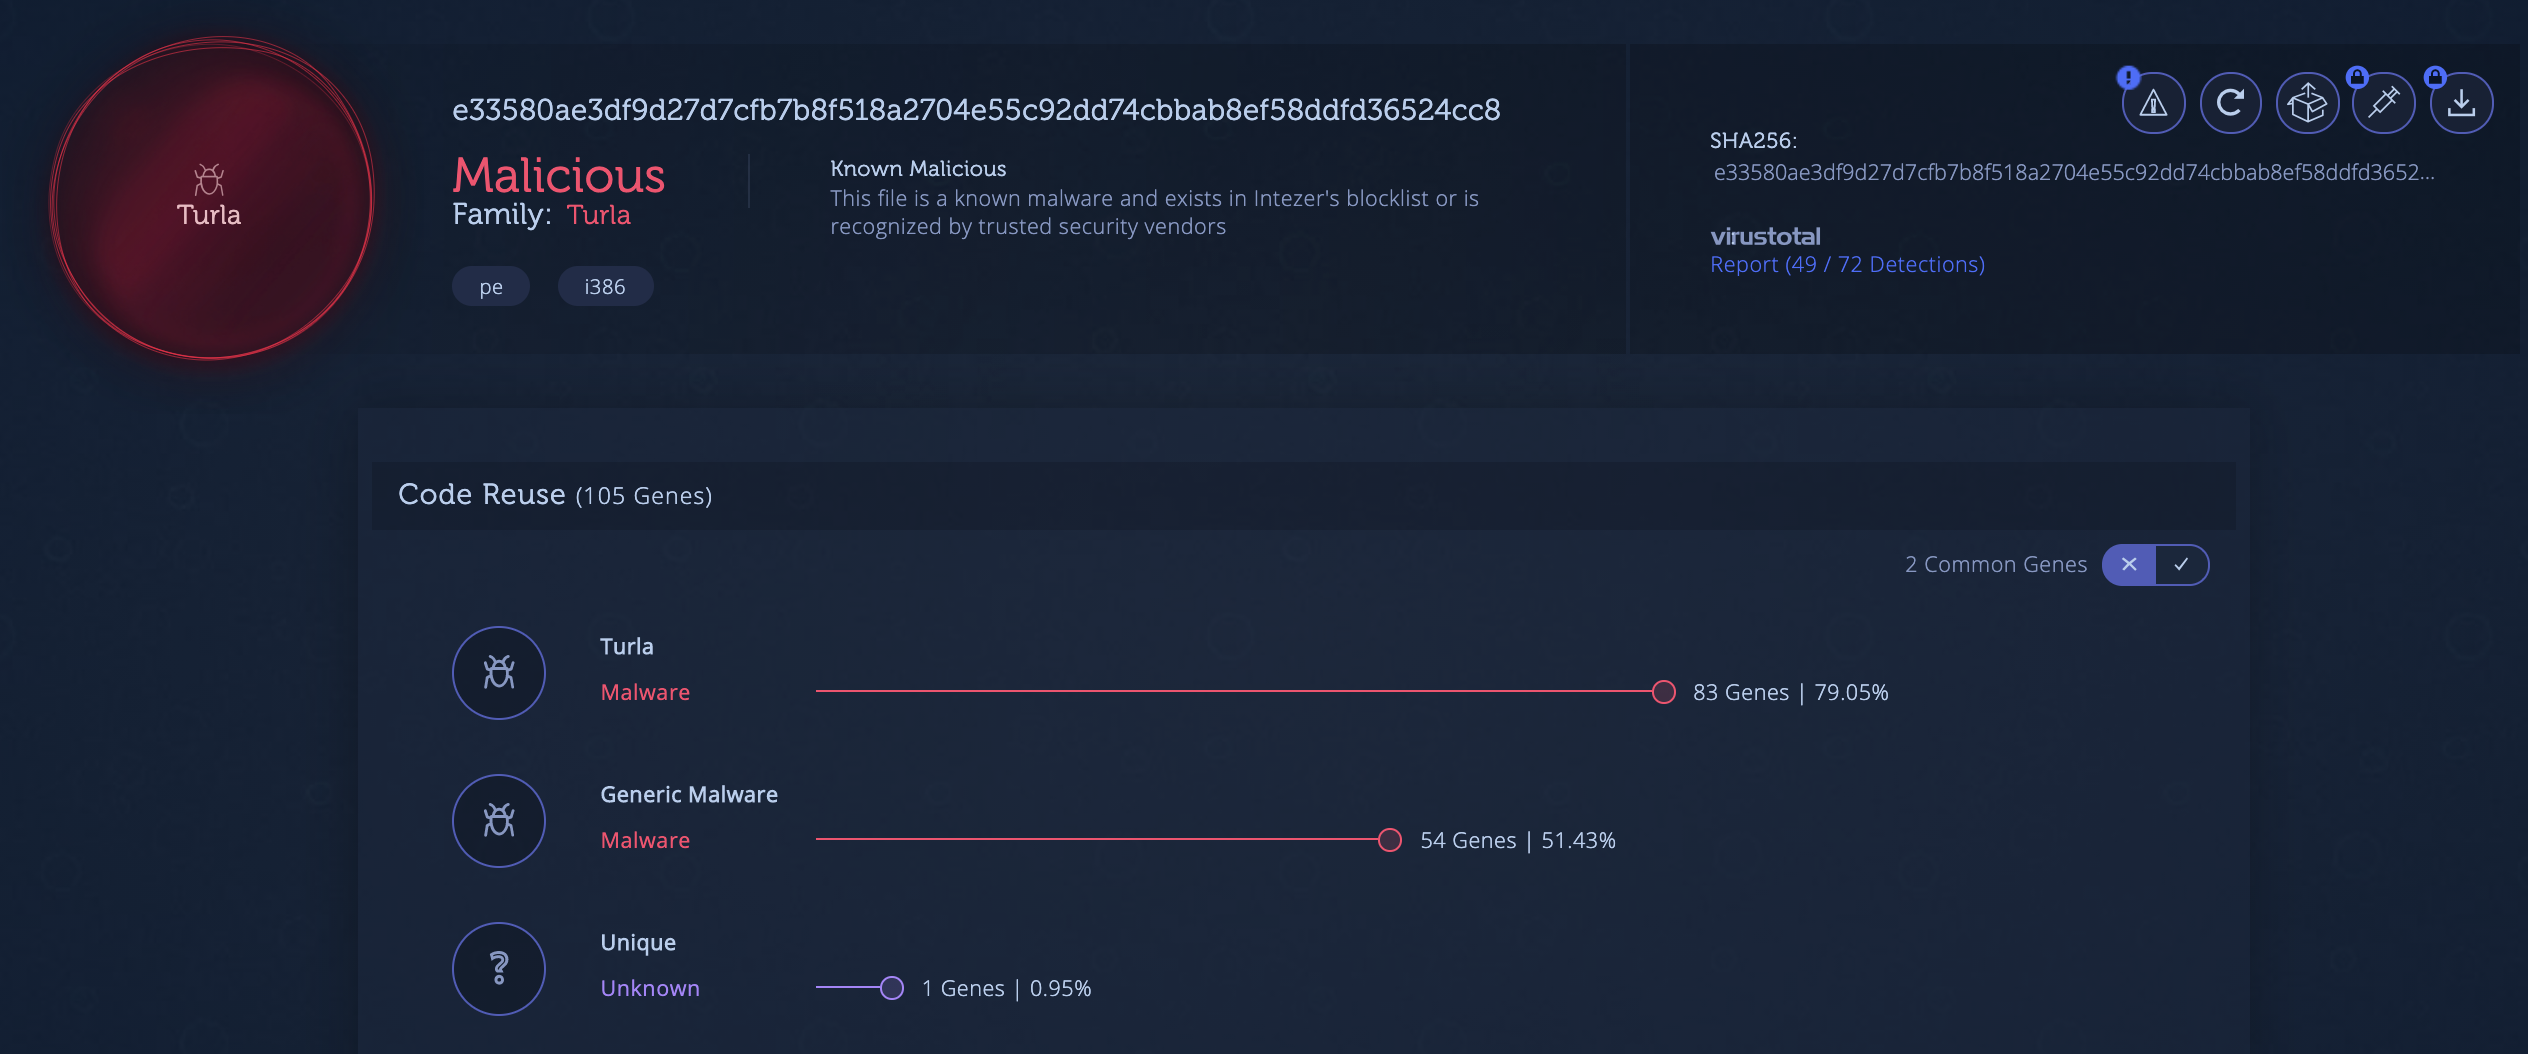2528x1054 pixels.
Task: Click the bug icon inside the red Turla circle
Action: [209, 180]
